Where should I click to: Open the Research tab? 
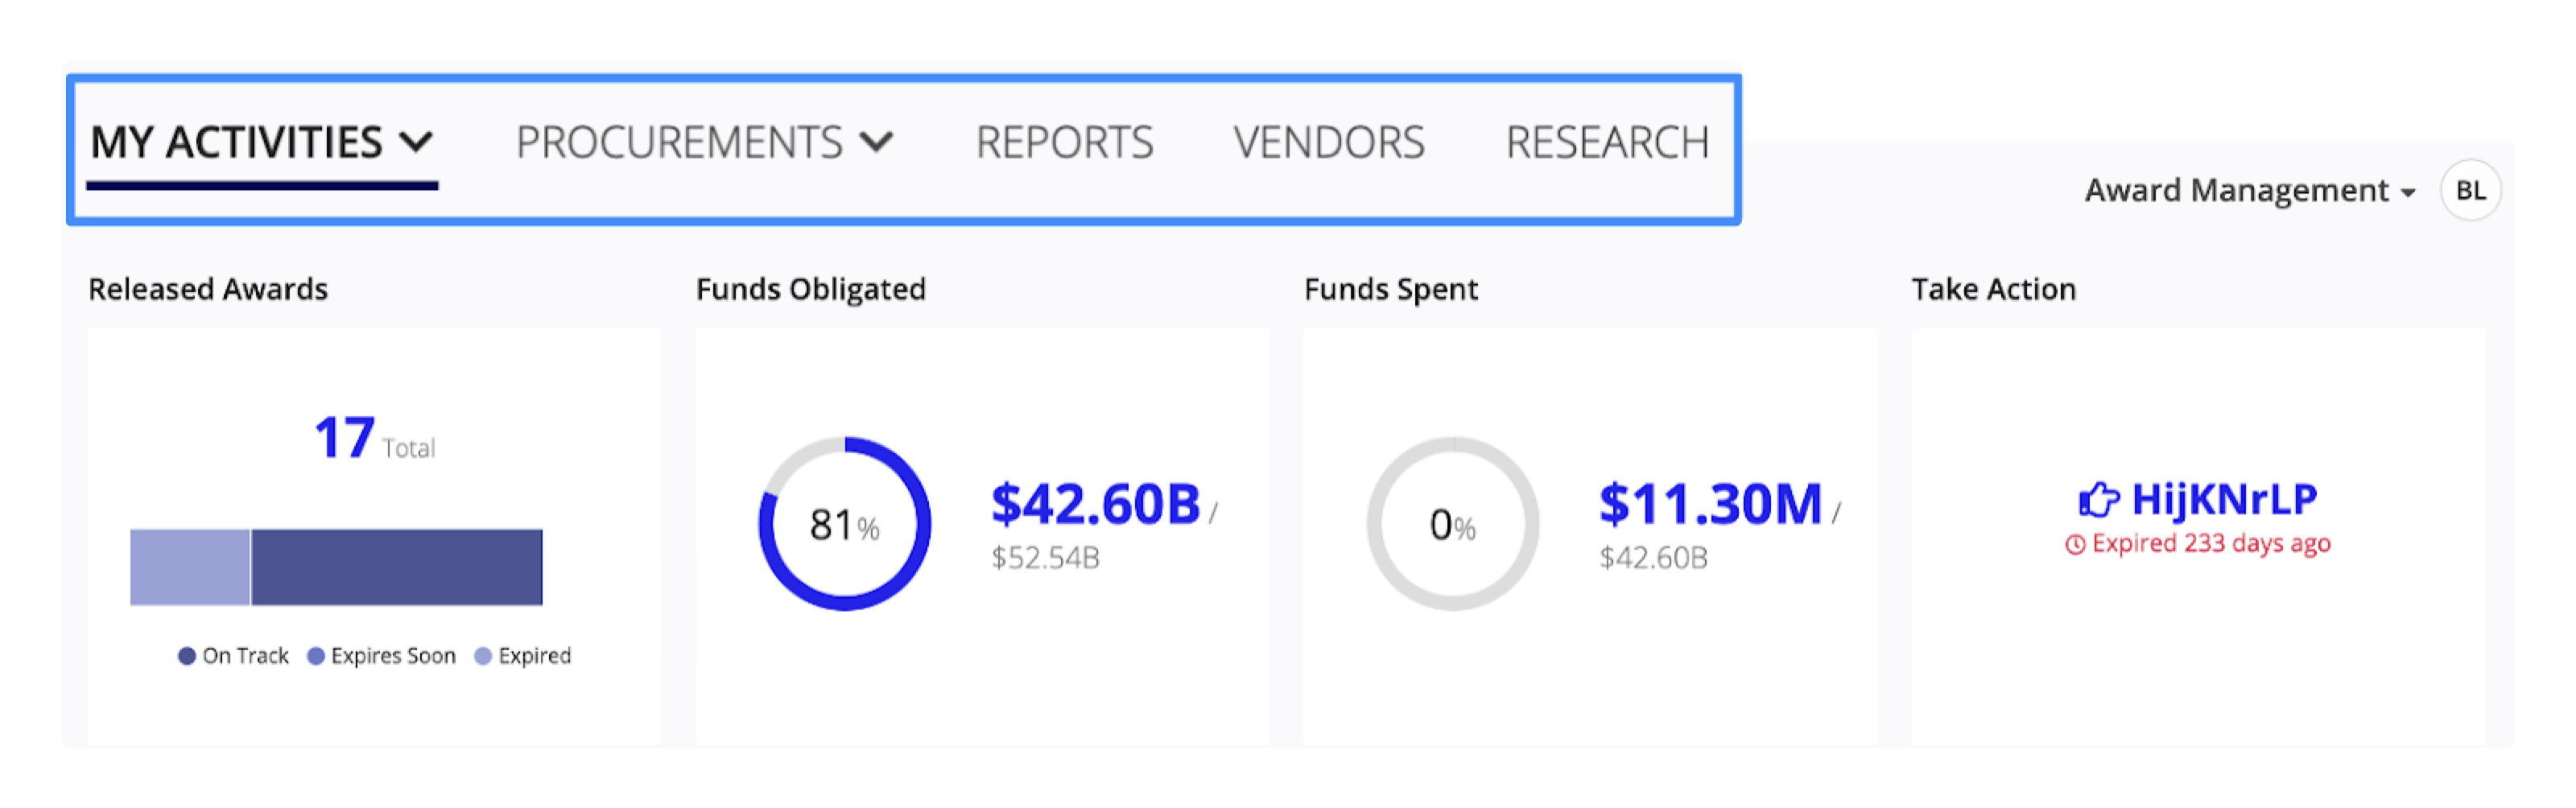[1608, 143]
